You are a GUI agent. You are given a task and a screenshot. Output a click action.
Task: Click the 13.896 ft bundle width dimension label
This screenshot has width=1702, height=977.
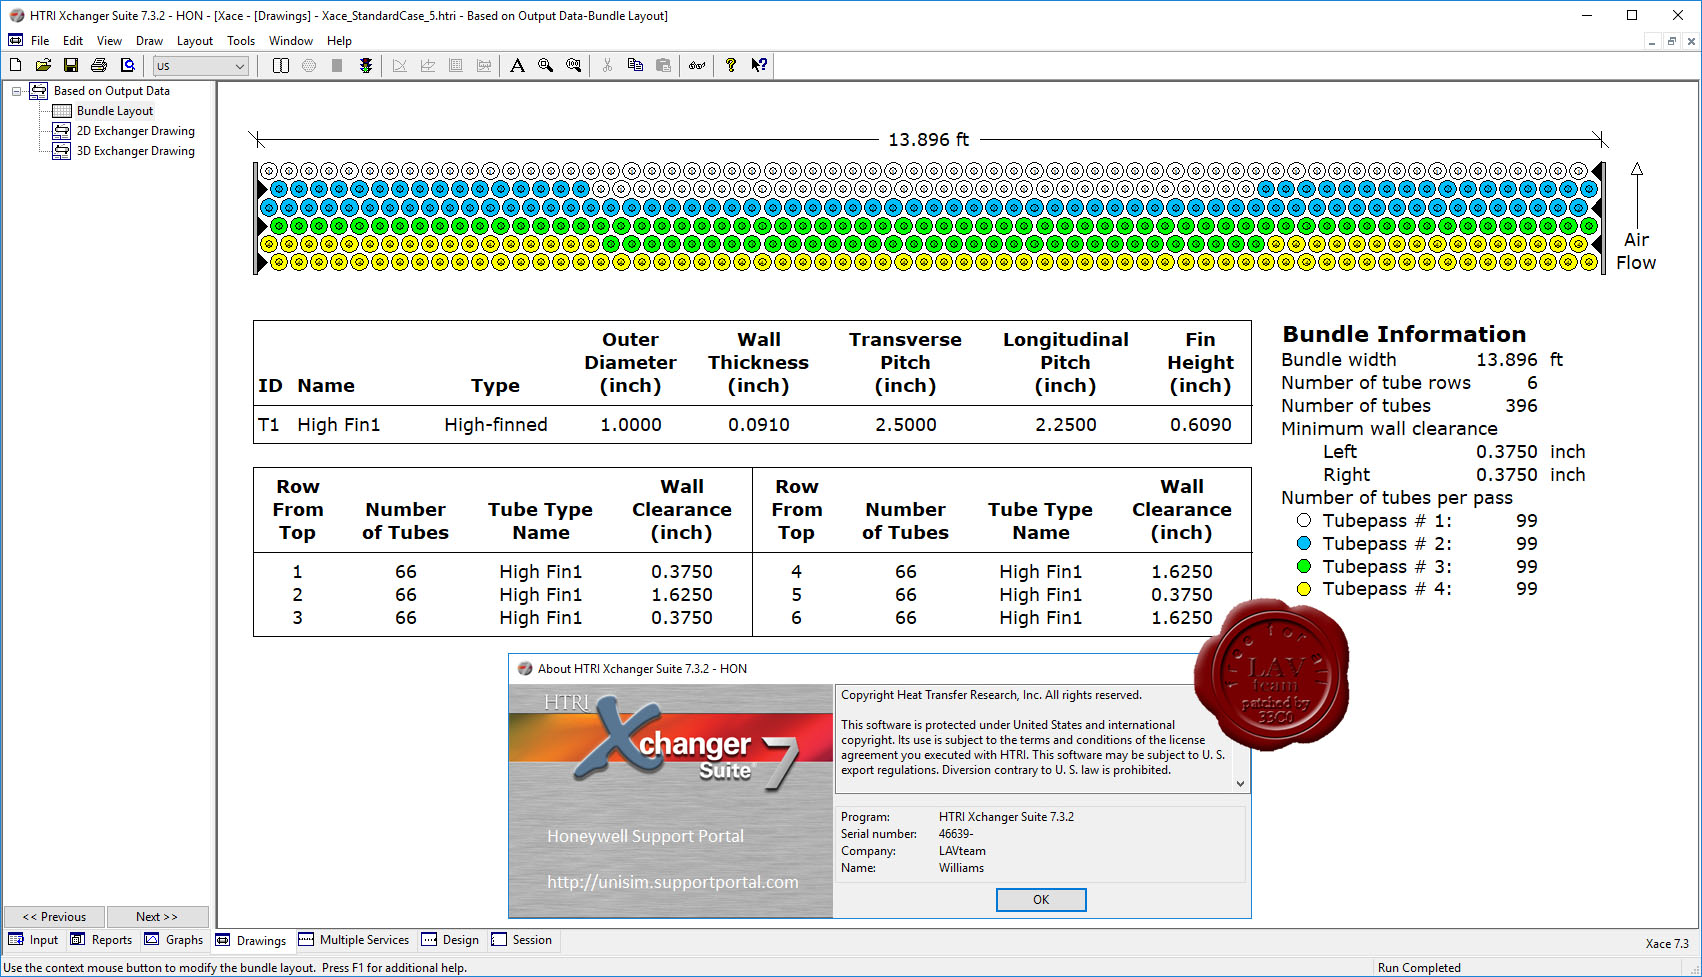tap(928, 140)
